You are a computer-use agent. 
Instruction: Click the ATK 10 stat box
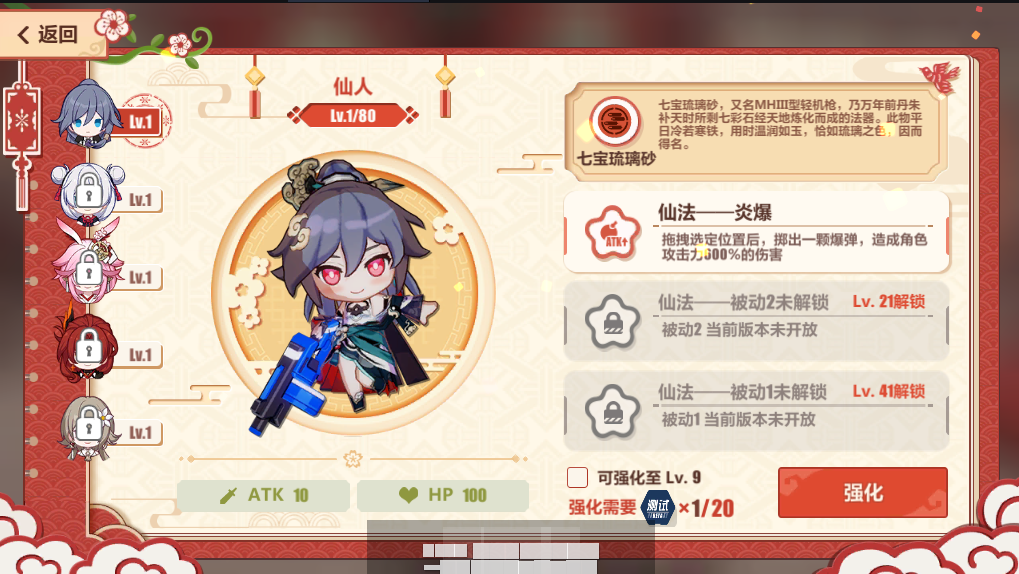pyautogui.click(x=263, y=495)
